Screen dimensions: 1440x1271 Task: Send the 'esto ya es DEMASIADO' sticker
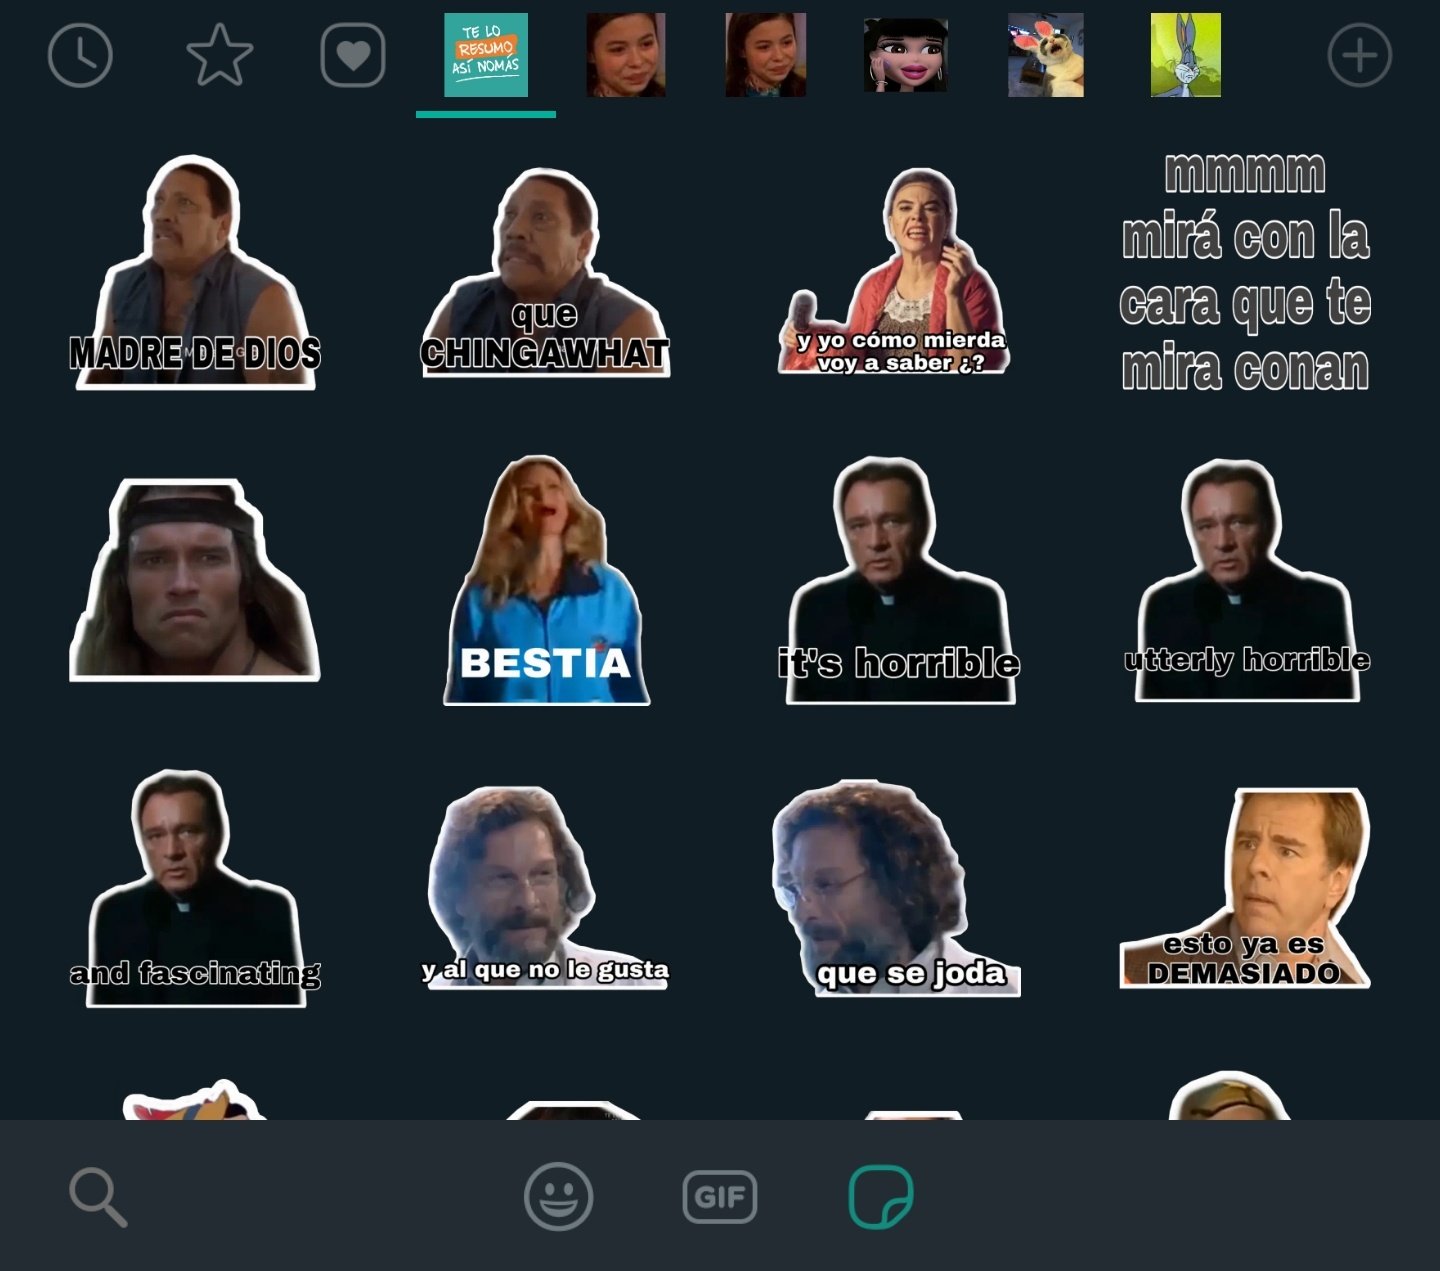click(x=1245, y=888)
